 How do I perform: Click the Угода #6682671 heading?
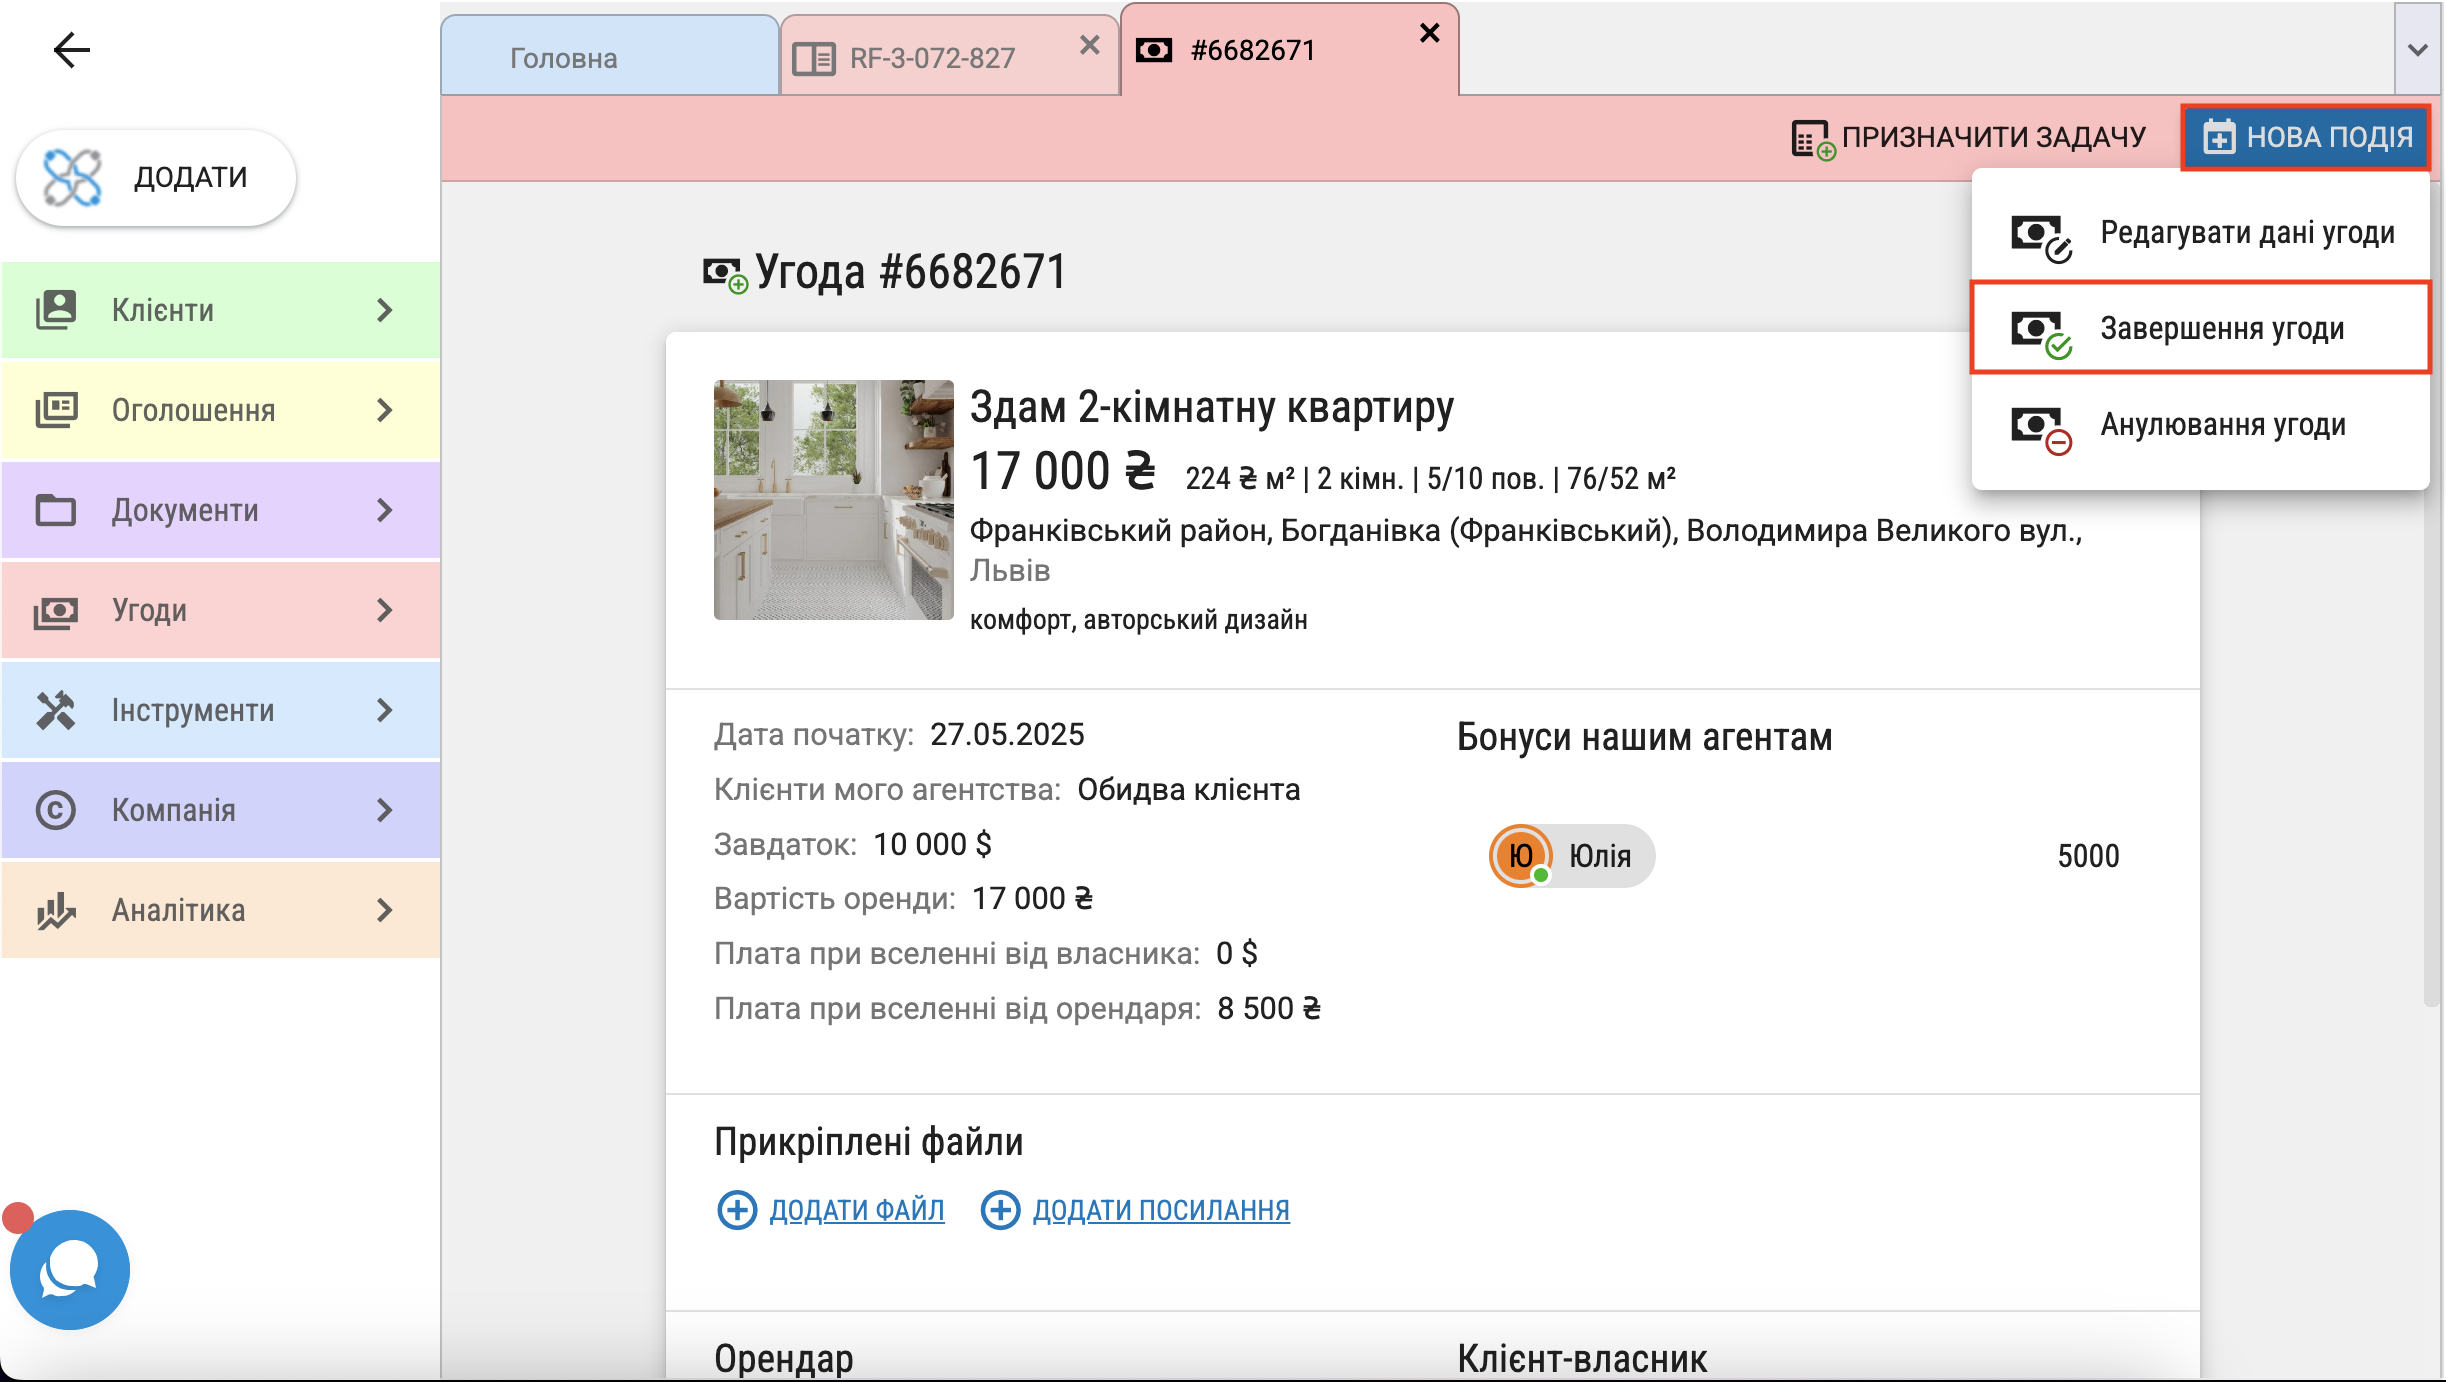[911, 272]
